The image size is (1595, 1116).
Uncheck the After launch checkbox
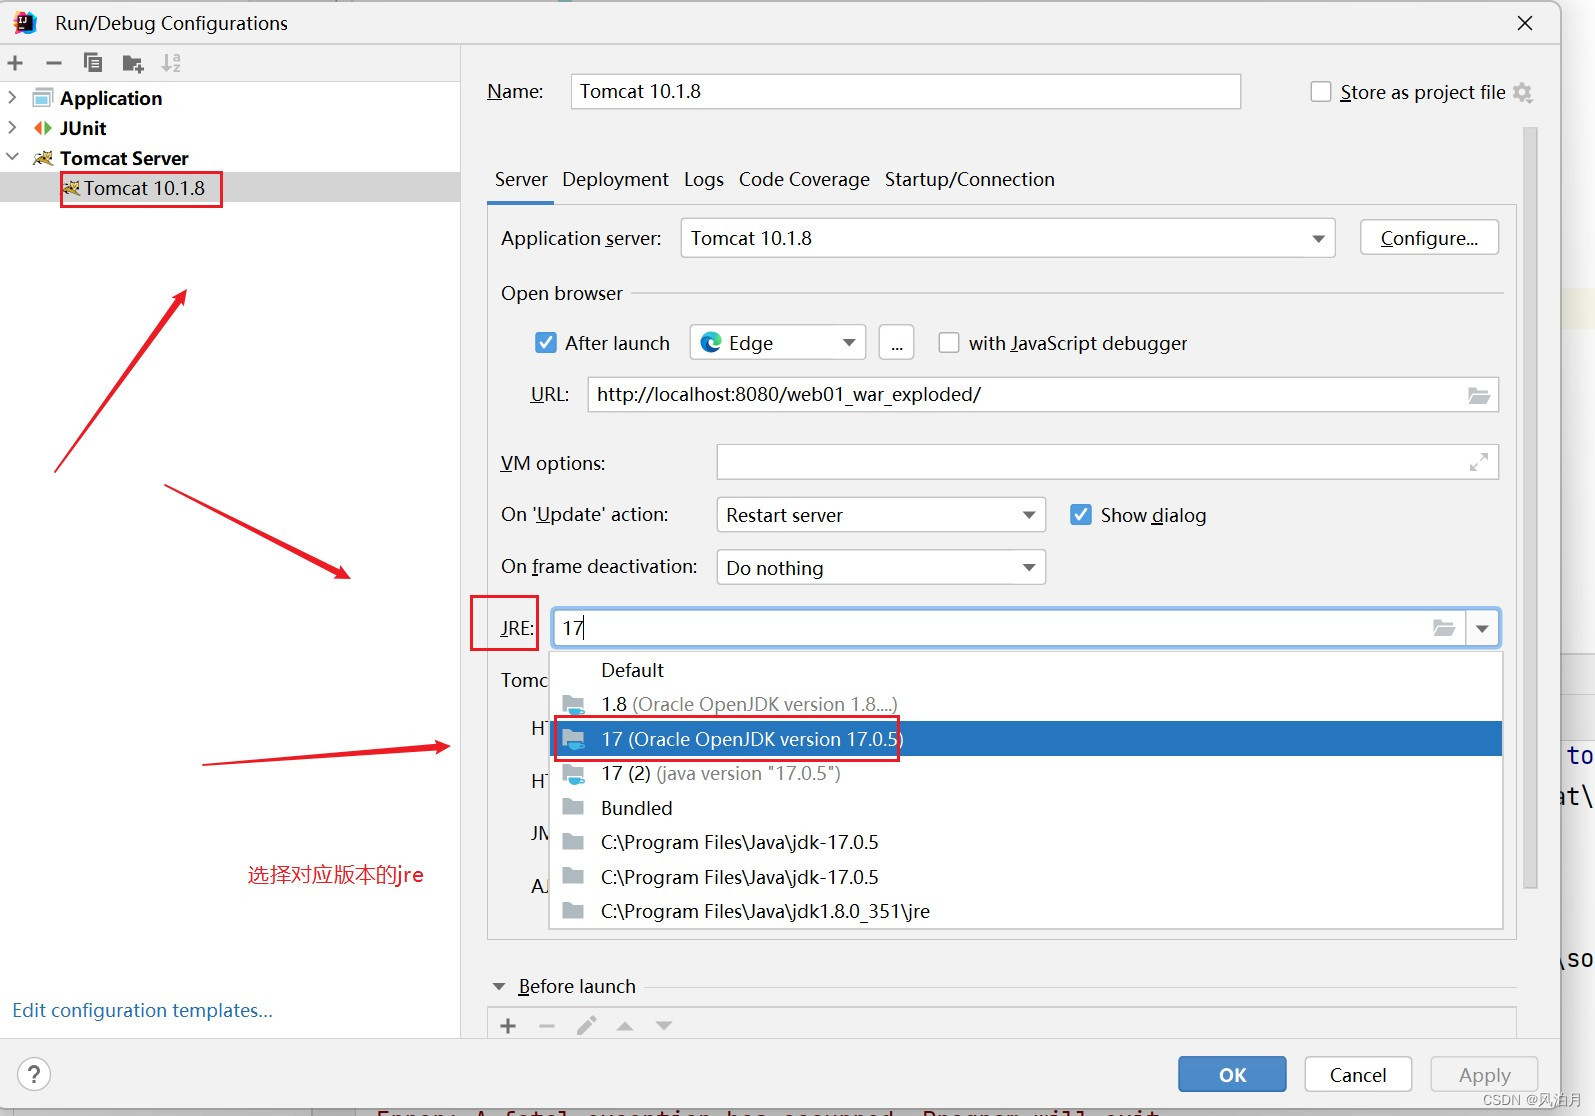click(546, 343)
